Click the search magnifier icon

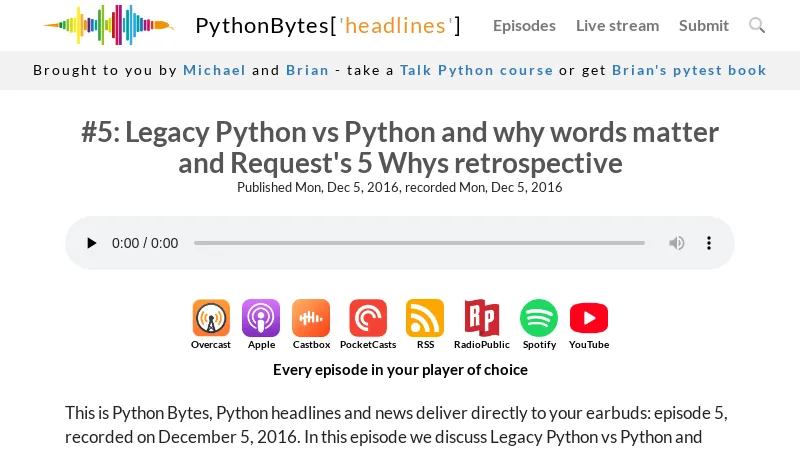tap(757, 25)
